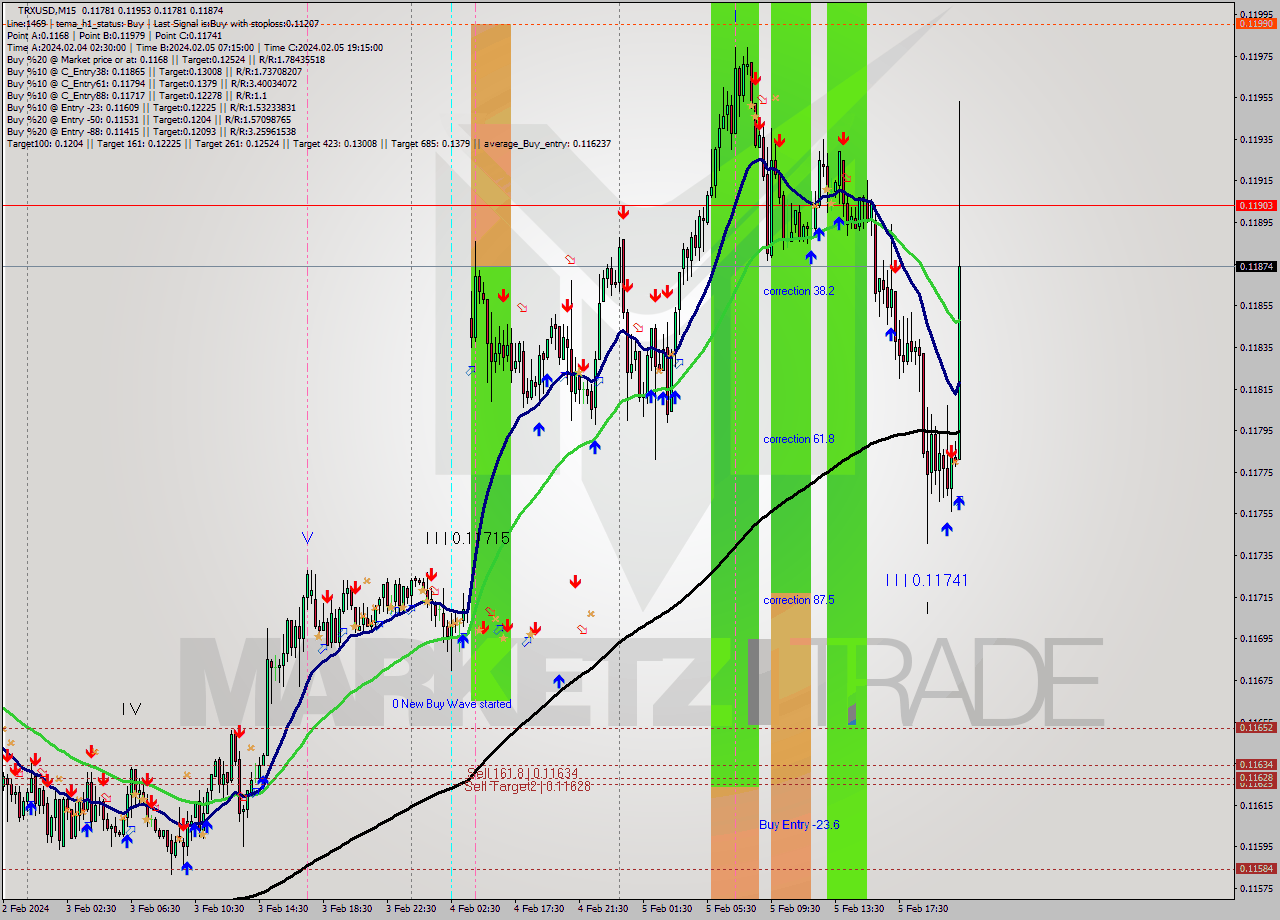Select the 'Target100: 0.1204' targets summary line
The height and width of the screenshot is (920, 1280).
(x=308, y=143)
